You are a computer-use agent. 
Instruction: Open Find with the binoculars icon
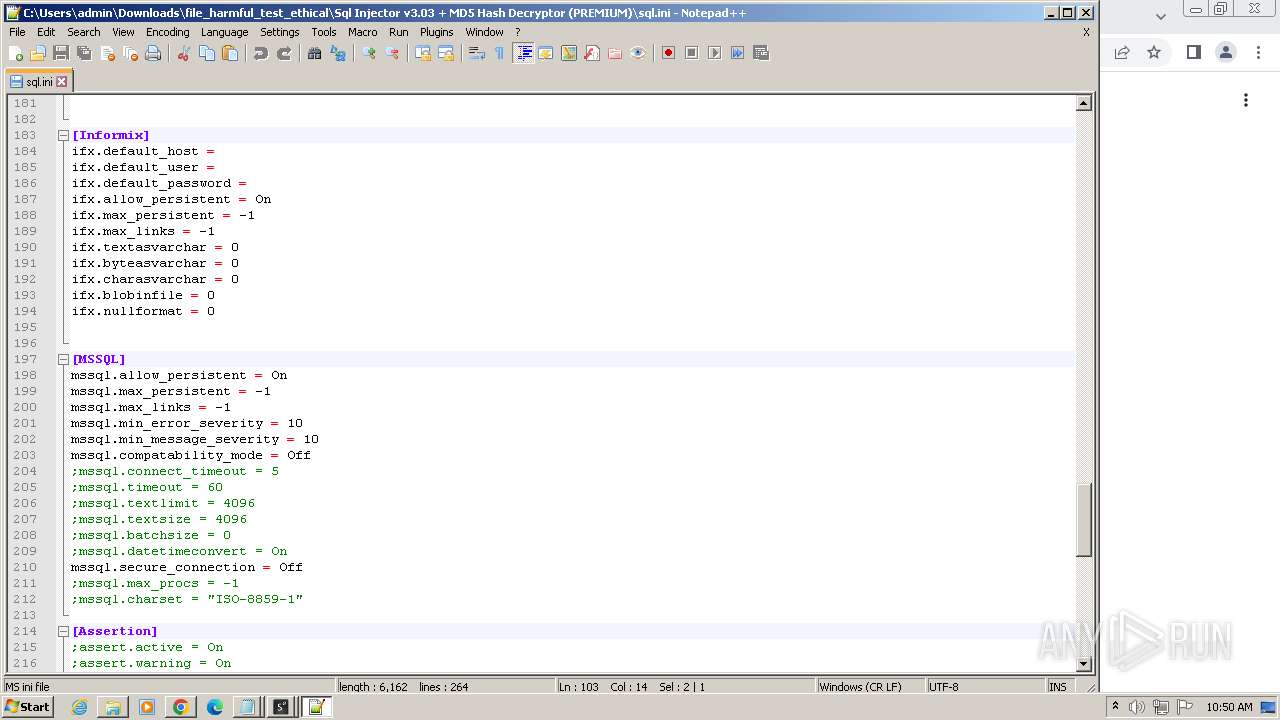pos(315,53)
